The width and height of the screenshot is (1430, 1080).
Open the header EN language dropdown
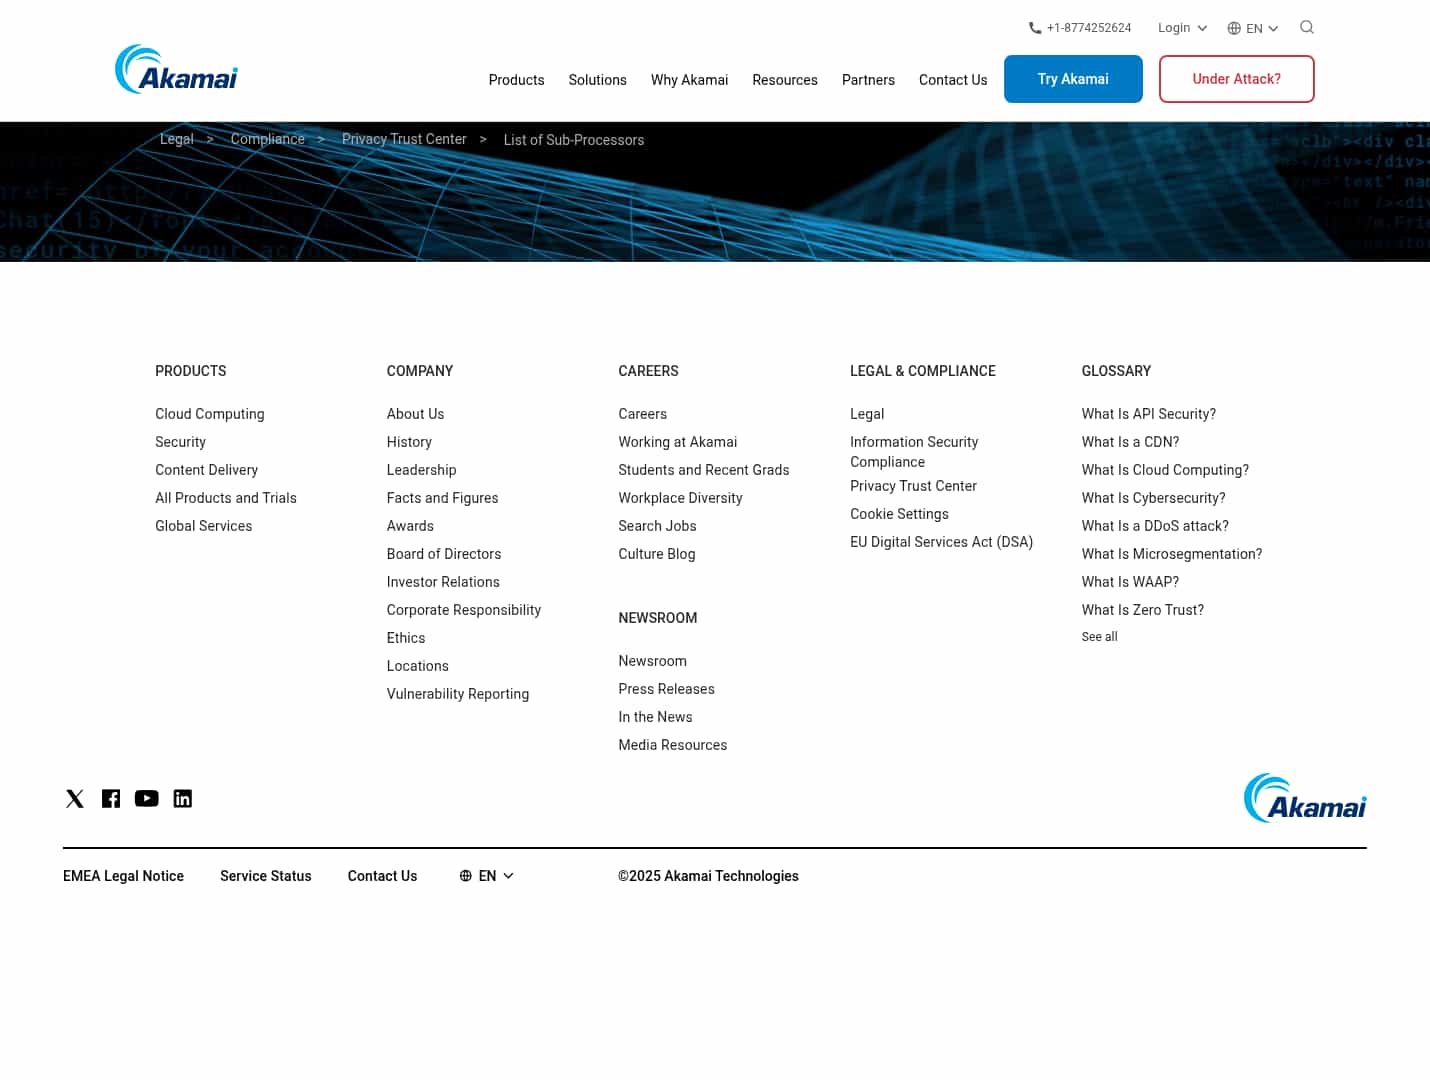point(1253,28)
